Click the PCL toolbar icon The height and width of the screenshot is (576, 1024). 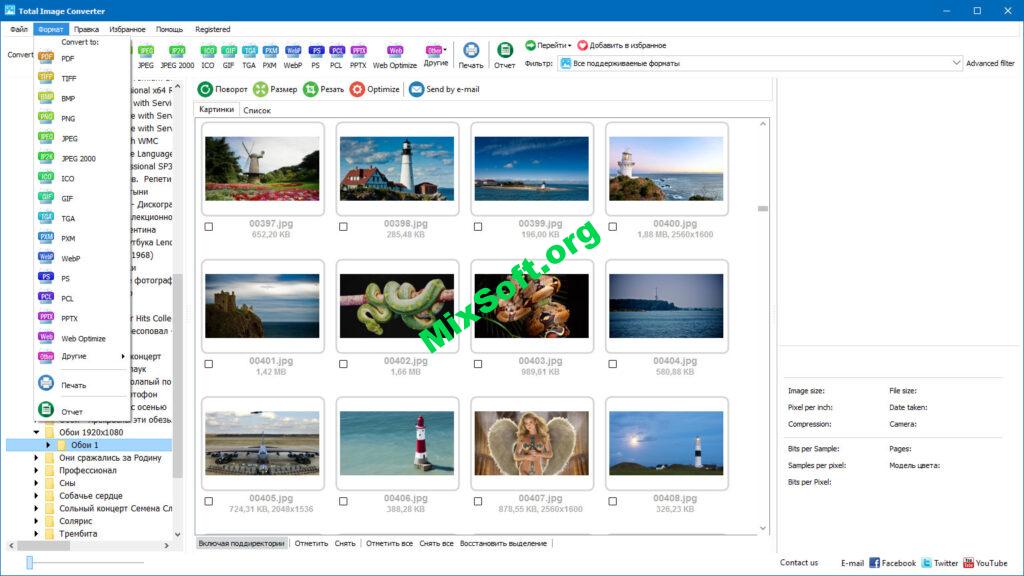pos(336,57)
